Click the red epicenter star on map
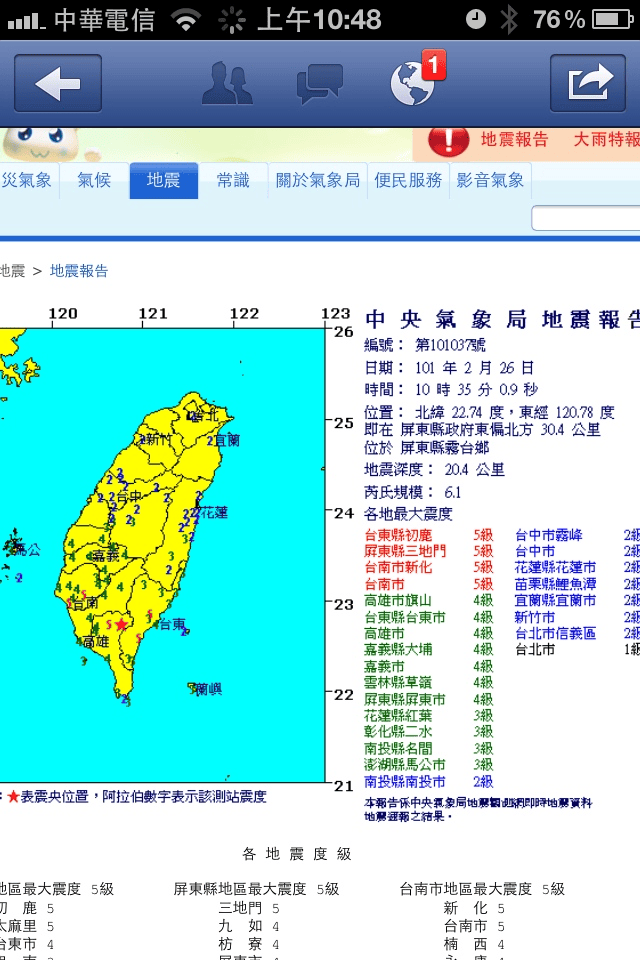Screen dimensions: 640x960 (122, 624)
